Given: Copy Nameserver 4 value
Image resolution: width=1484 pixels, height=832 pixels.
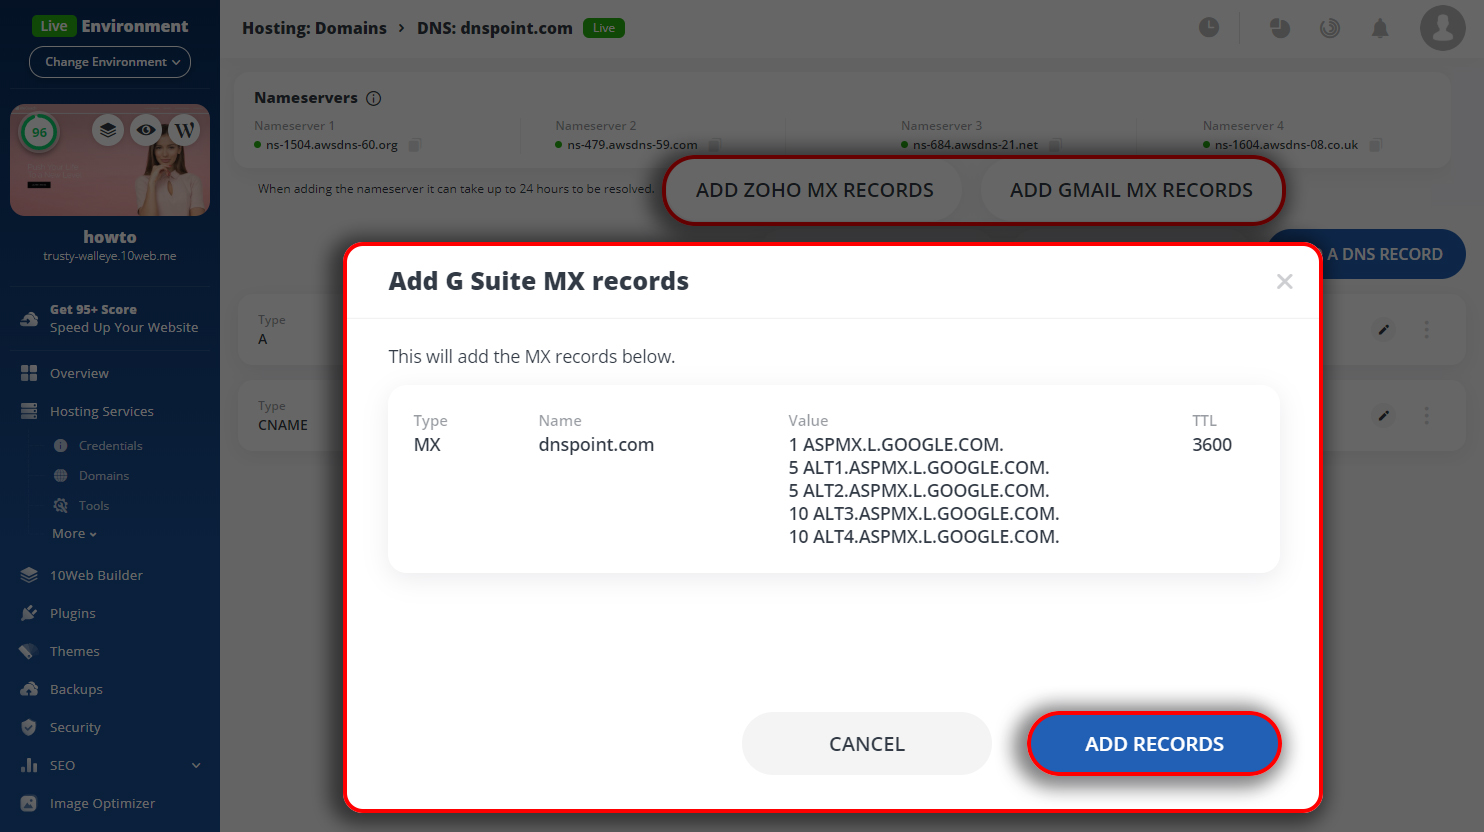Looking at the screenshot, I should point(1376,145).
